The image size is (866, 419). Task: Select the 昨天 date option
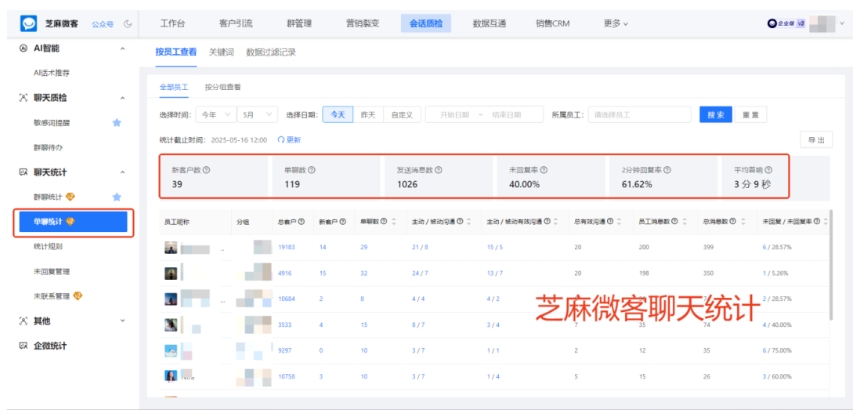pyautogui.click(x=367, y=115)
